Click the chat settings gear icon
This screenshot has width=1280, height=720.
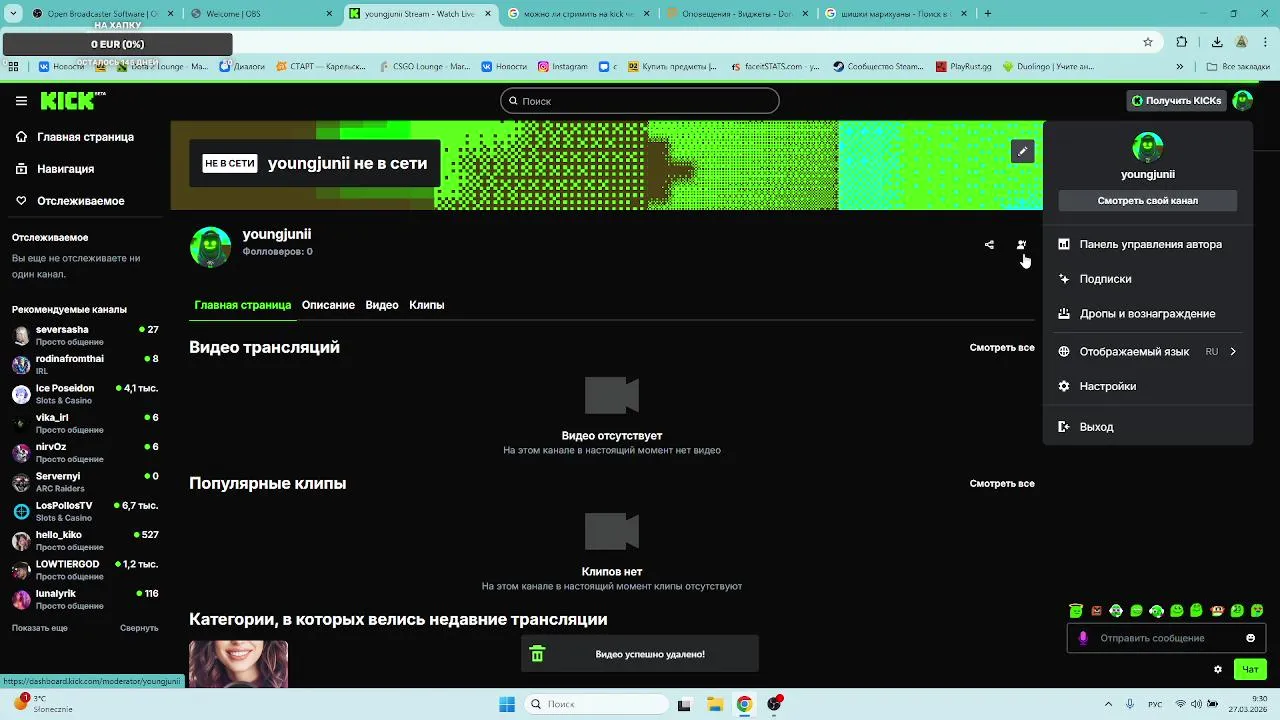pyautogui.click(x=1218, y=669)
